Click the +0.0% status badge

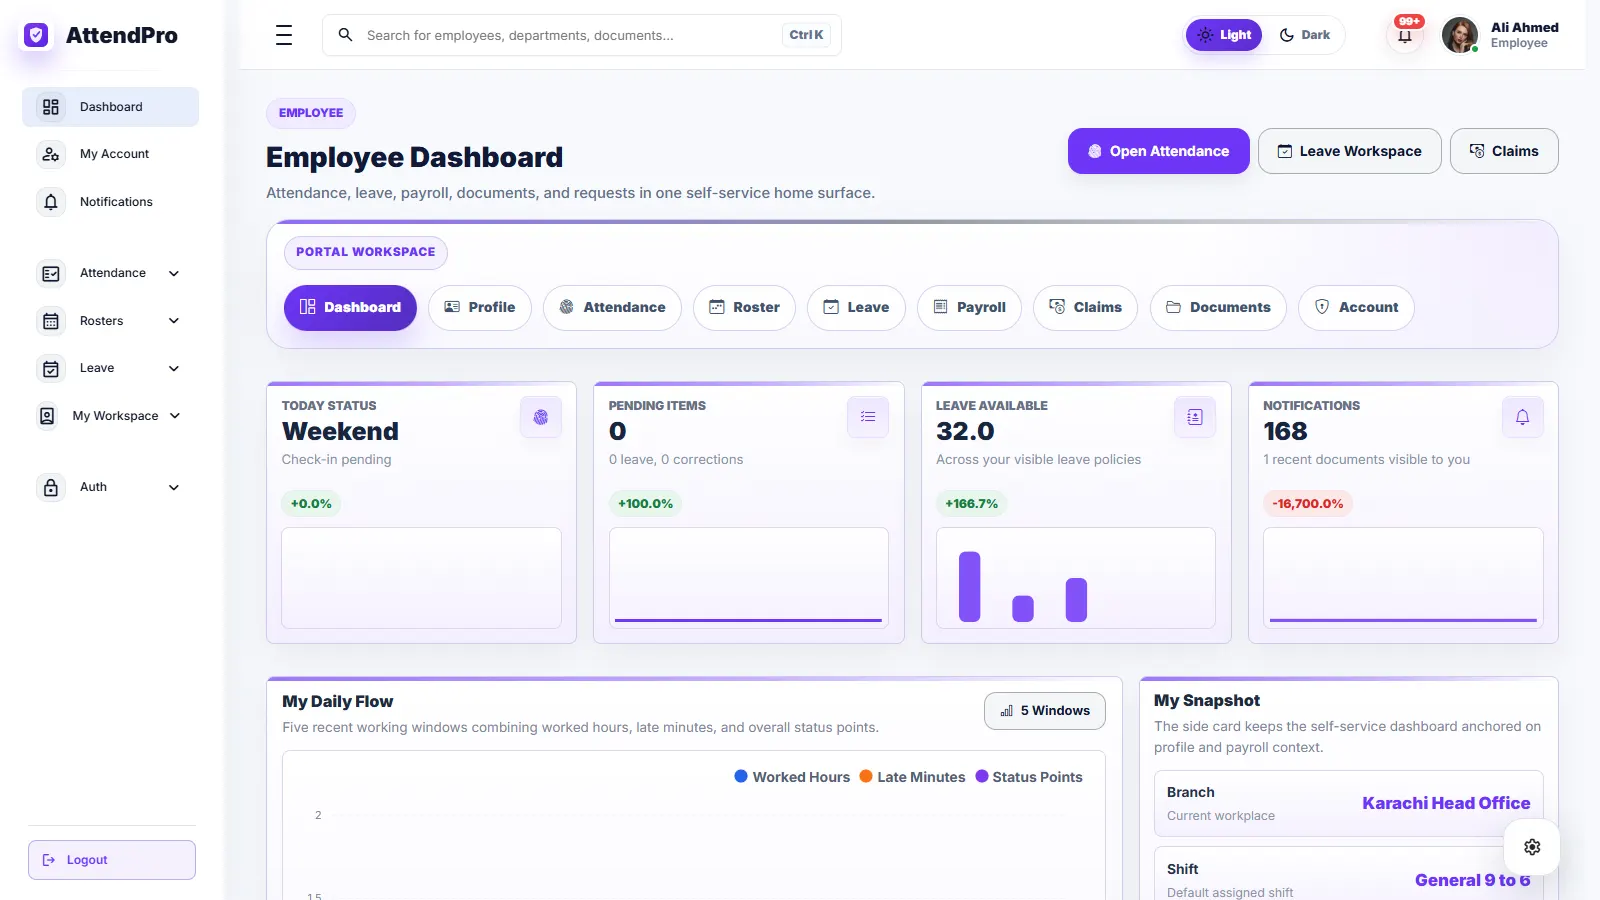311,504
